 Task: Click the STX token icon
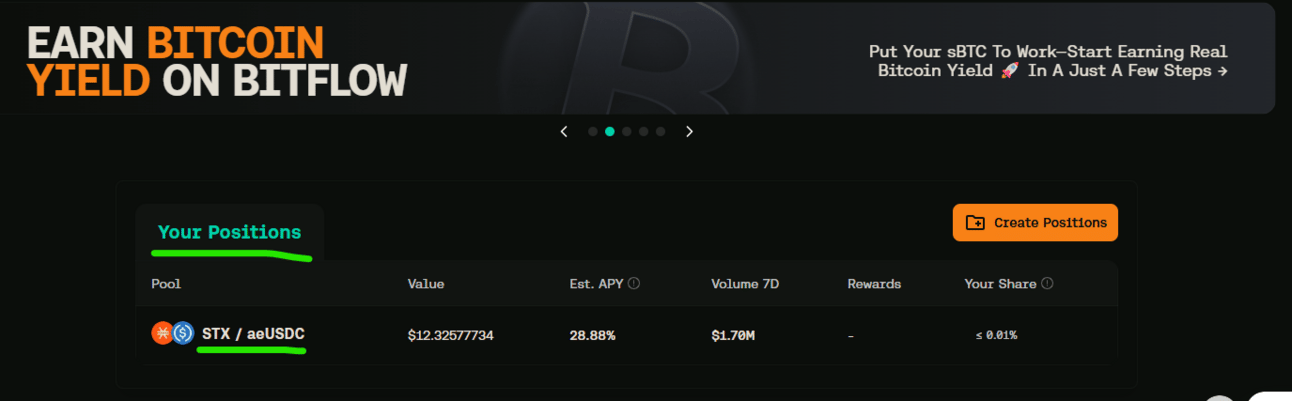(162, 334)
